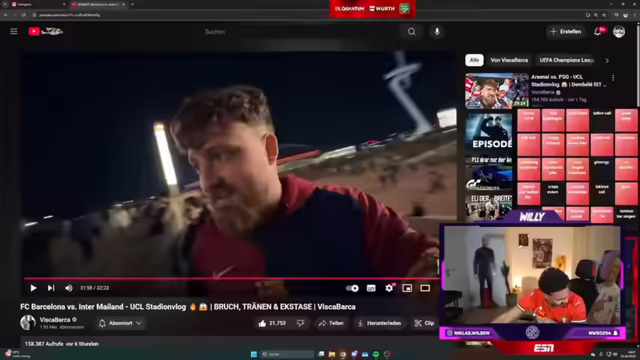
Task: Switch to theater mode view
Action: (425, 288)
